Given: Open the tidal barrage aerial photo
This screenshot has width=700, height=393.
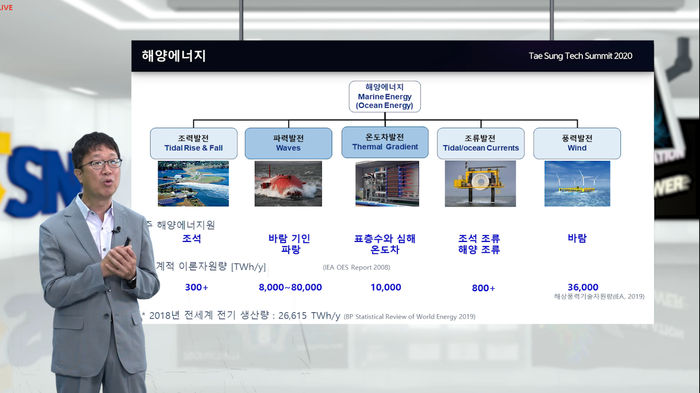Looking at the screenshot, I should (x=193, y=184).
